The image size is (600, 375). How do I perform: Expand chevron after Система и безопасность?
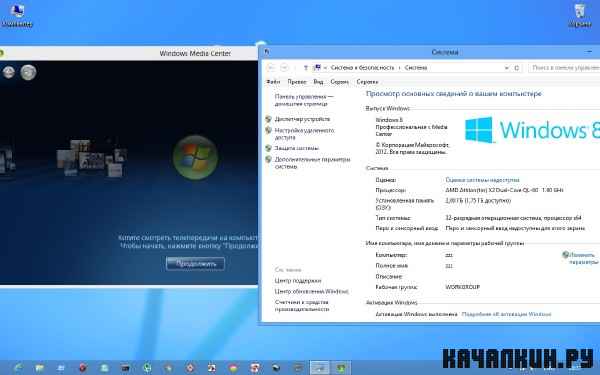399,68
